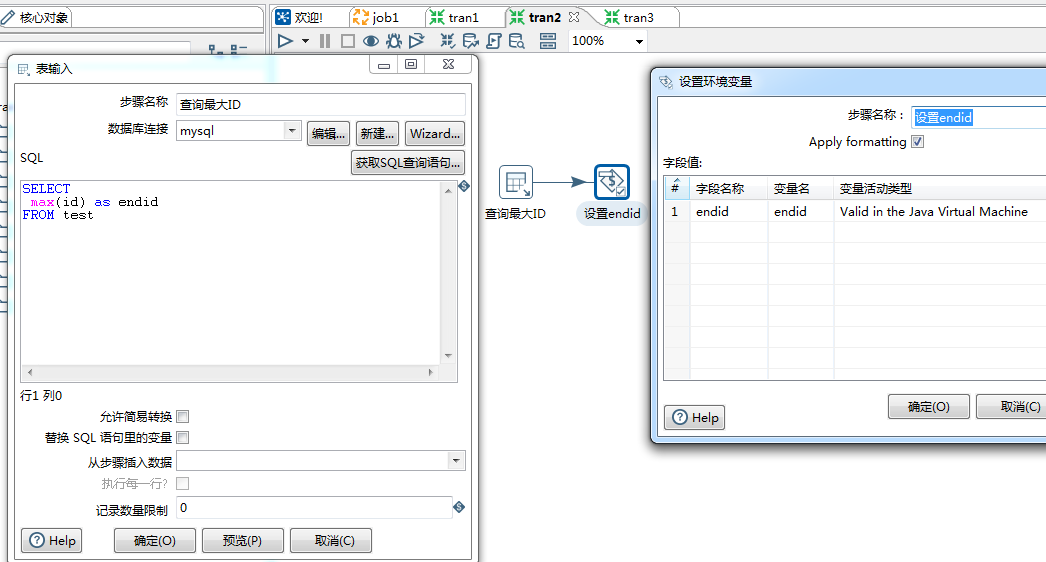Screen dimensions: 1046x562
Task: Cancel the 设置环境变量 dialog
Action: (x=1011, y=406)
